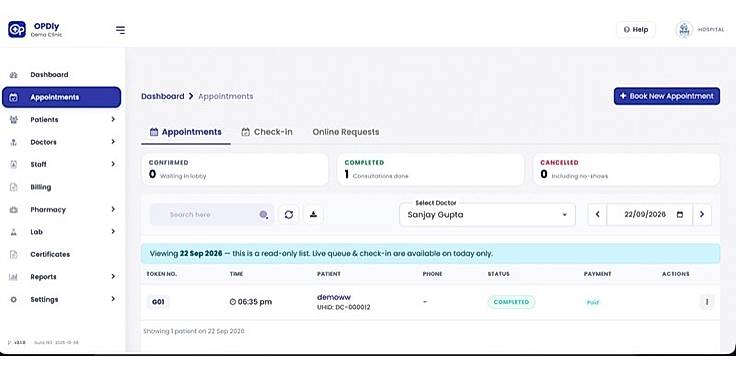Click the Doctors sidebar icon

pos(14,142)
